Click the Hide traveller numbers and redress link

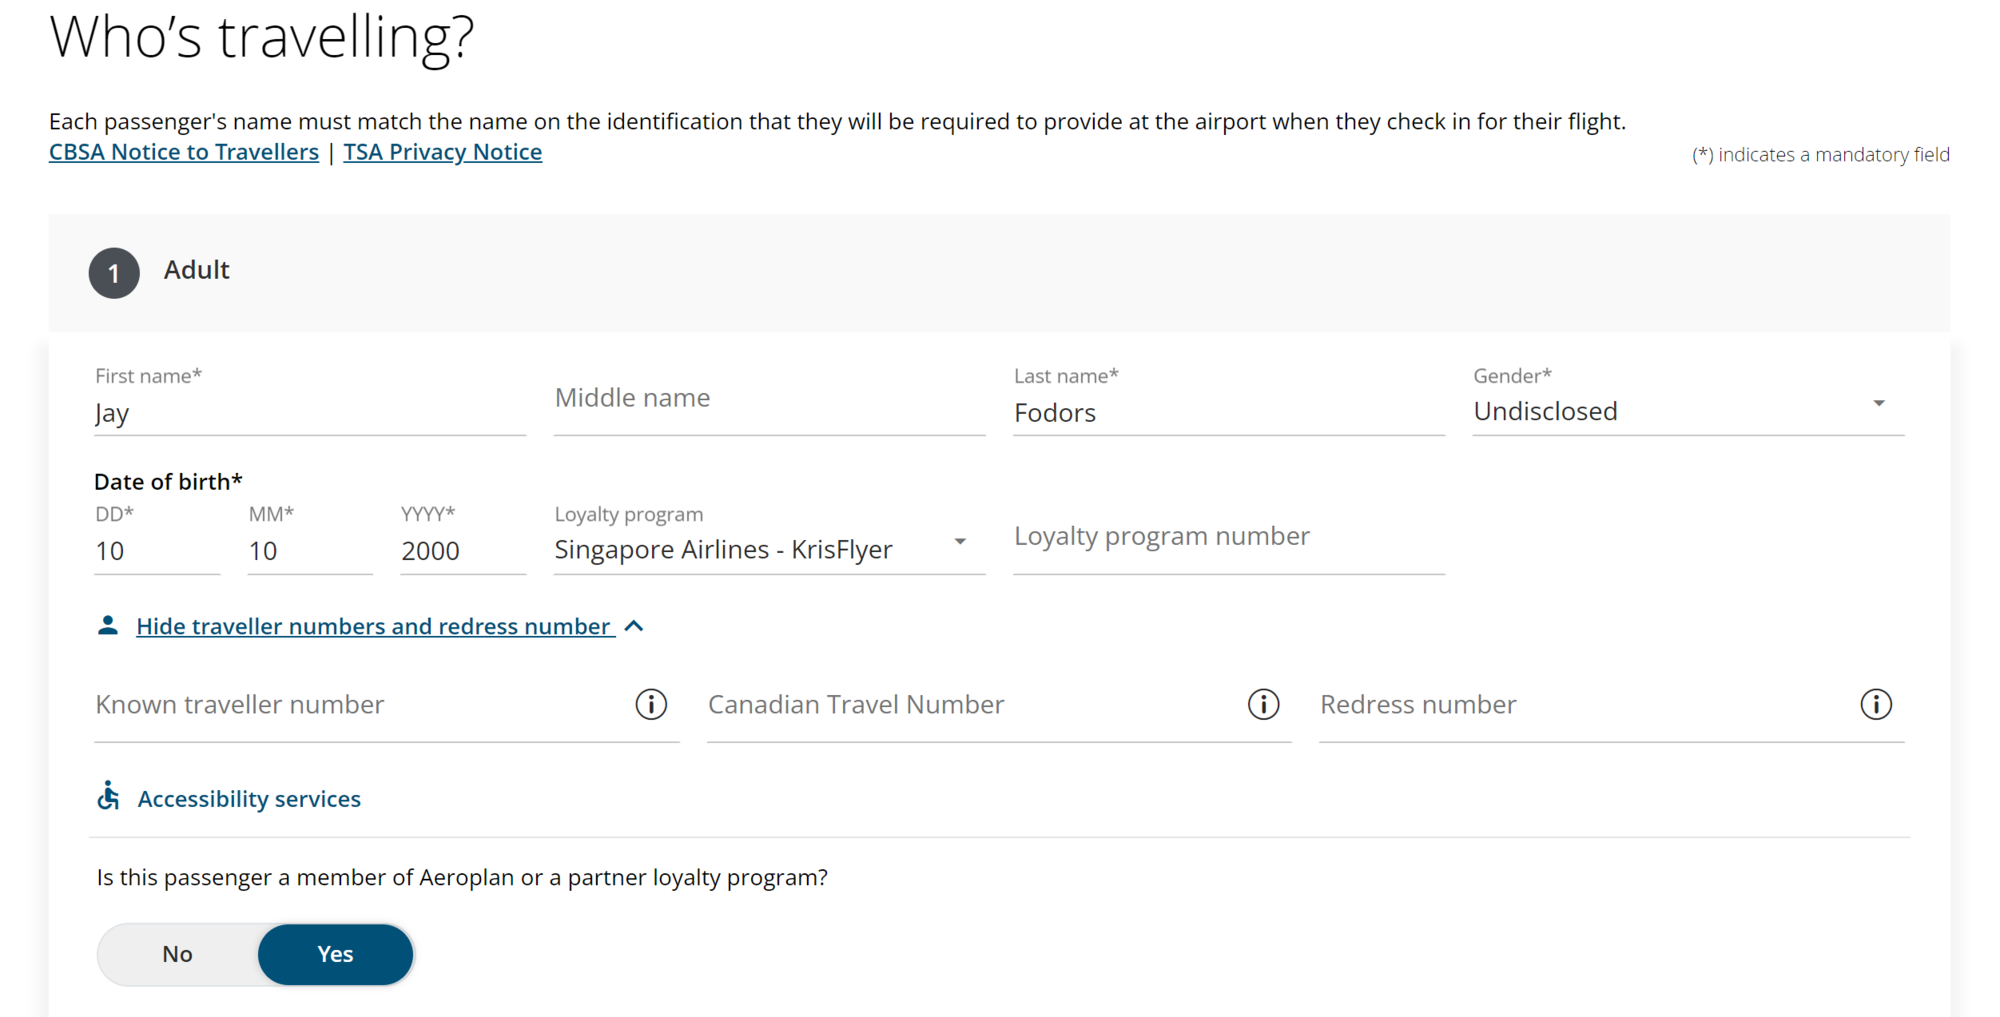373,626
